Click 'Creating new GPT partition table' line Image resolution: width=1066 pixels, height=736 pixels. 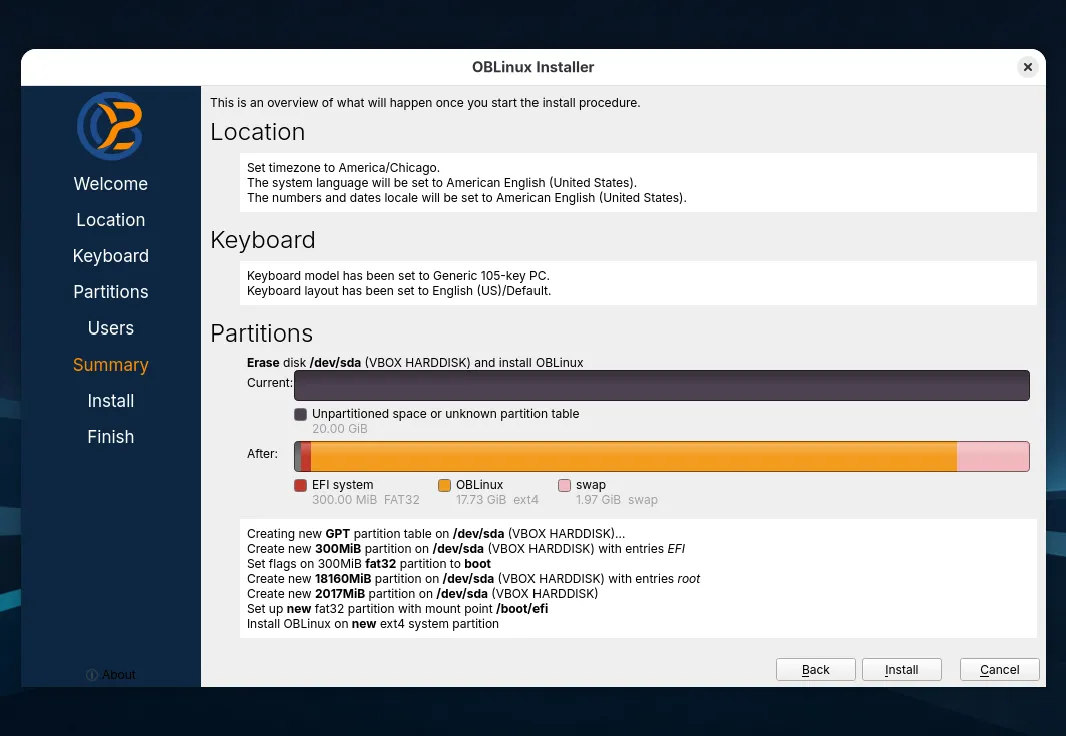click(x=436, y=533)
